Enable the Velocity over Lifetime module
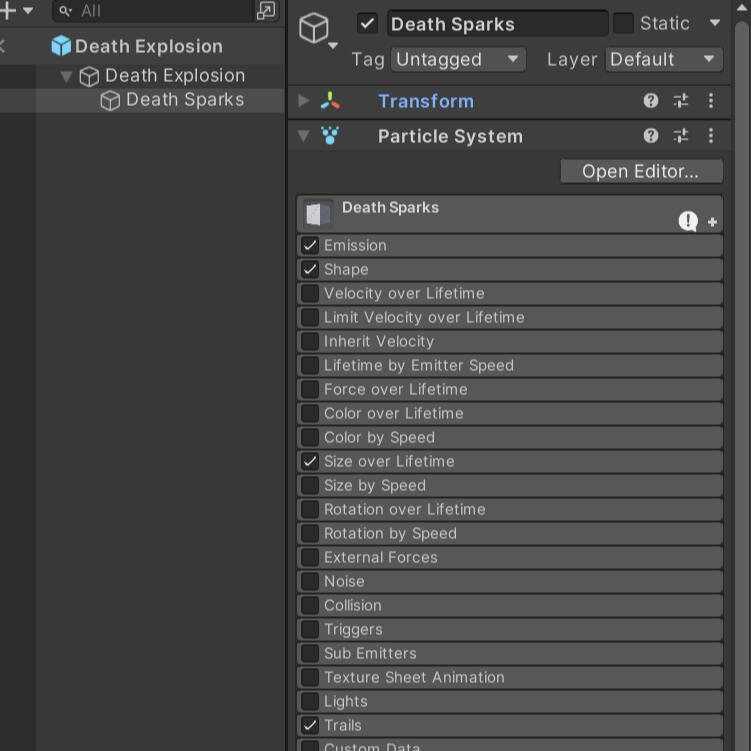Viewport: 751px width, 751px height. coord(310,293)
